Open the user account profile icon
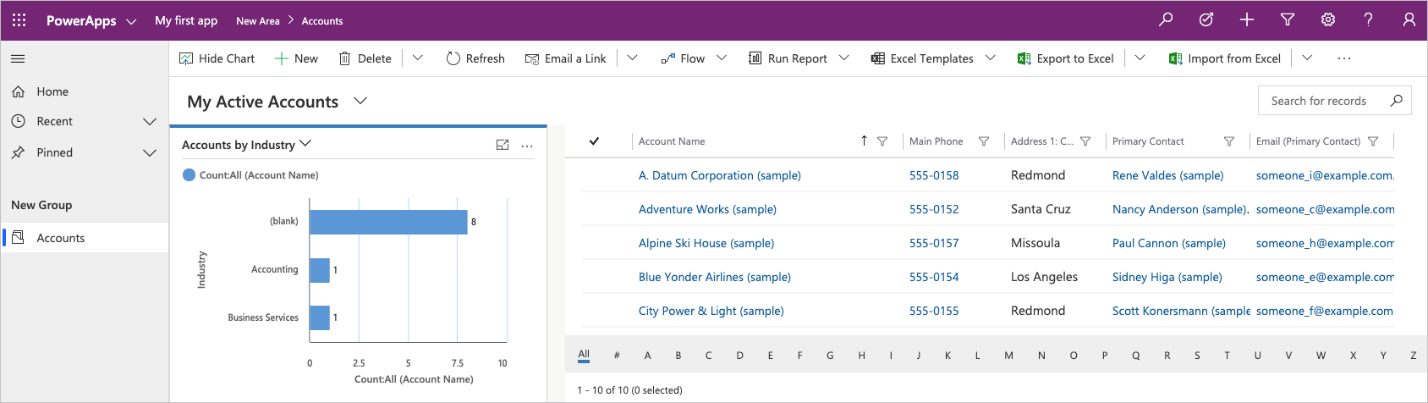This screenshot has width=1428, height=403. tap(1408, 20)
